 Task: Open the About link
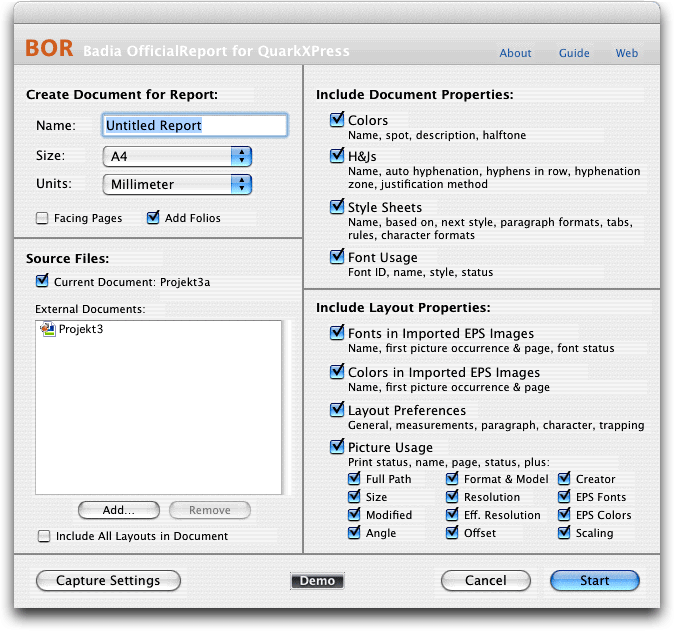(515, 53)
